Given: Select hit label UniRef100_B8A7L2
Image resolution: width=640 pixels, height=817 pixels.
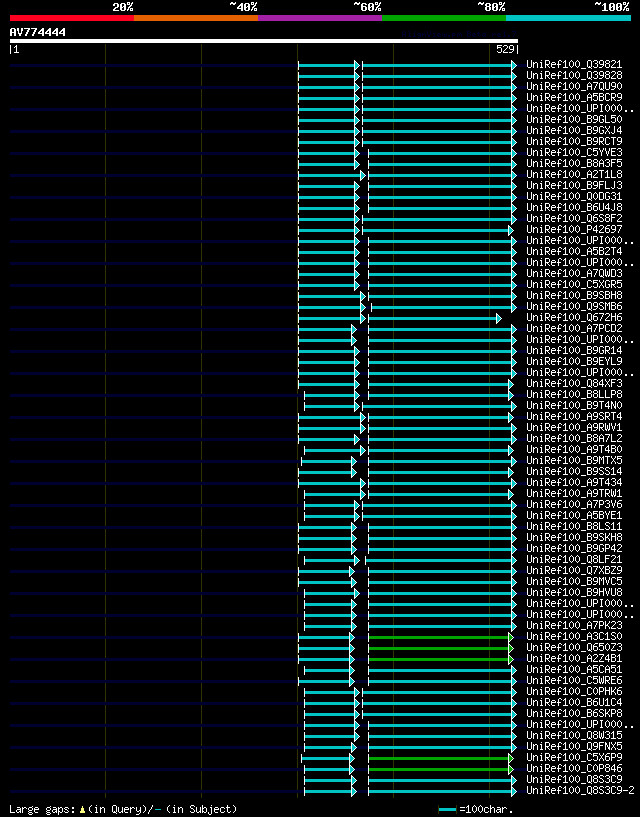Looking at the screenshot, I should tap(574, 438).
